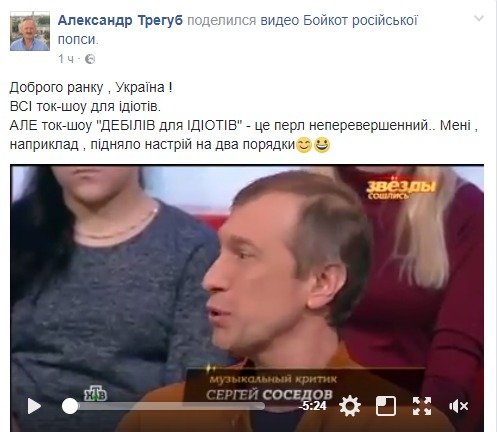497x432 pixels.
Task: Open the shared видео link
Action: (279, 21)
